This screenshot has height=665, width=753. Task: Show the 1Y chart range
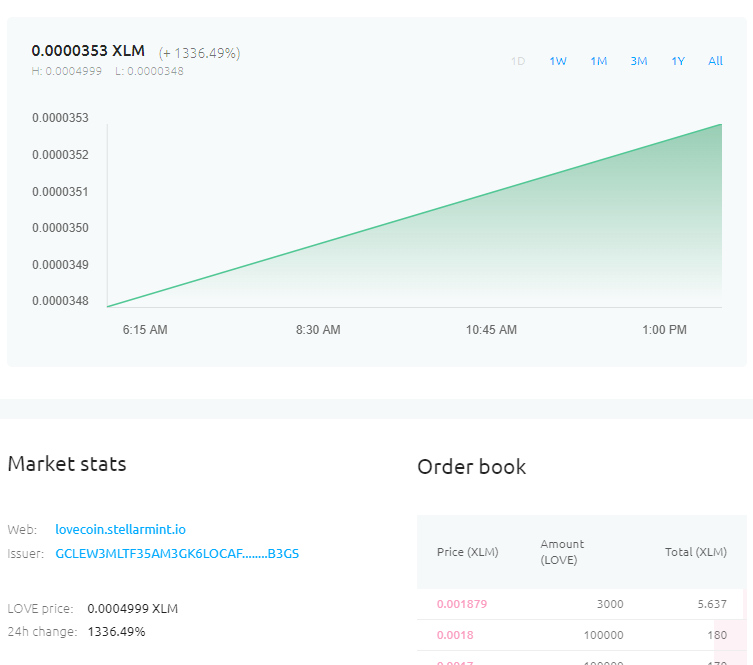(678, 61)
